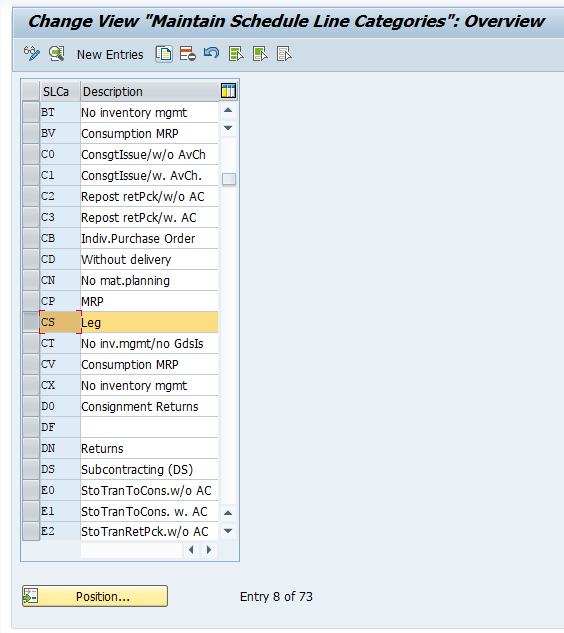Click the 'Consignment Returns' description
The width and height of the screenshot is (564, 633).
(149, 406)
